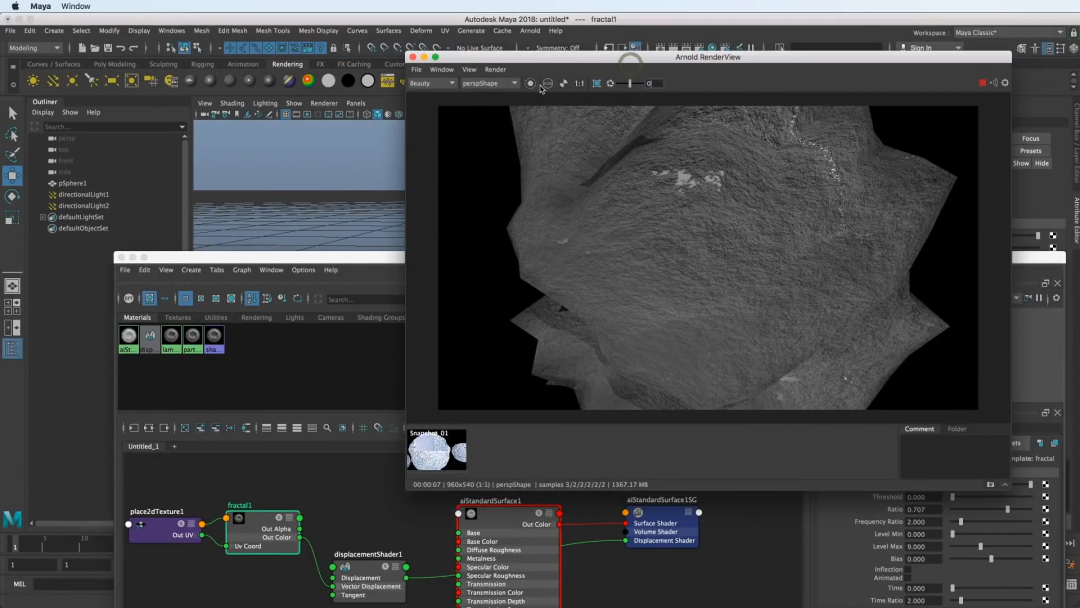Open the Render menu in Arnold RenderView
This screenshot has height=608, width=1080.
[495, 69]
